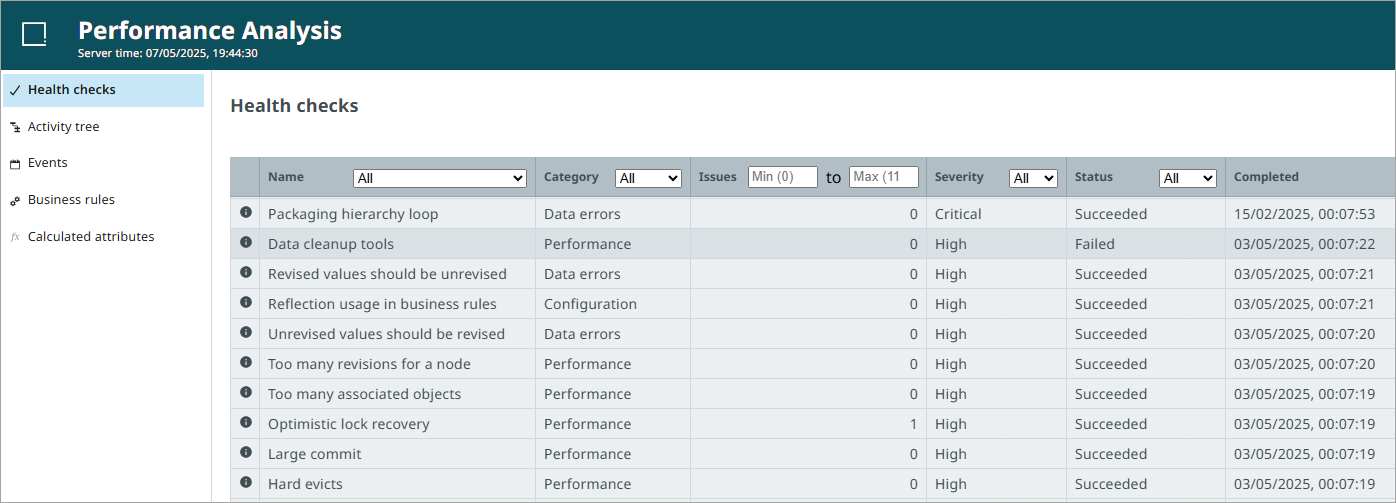Open Calculated attributes page
This screenshot has width=1396, height=503.
(91, 237)
